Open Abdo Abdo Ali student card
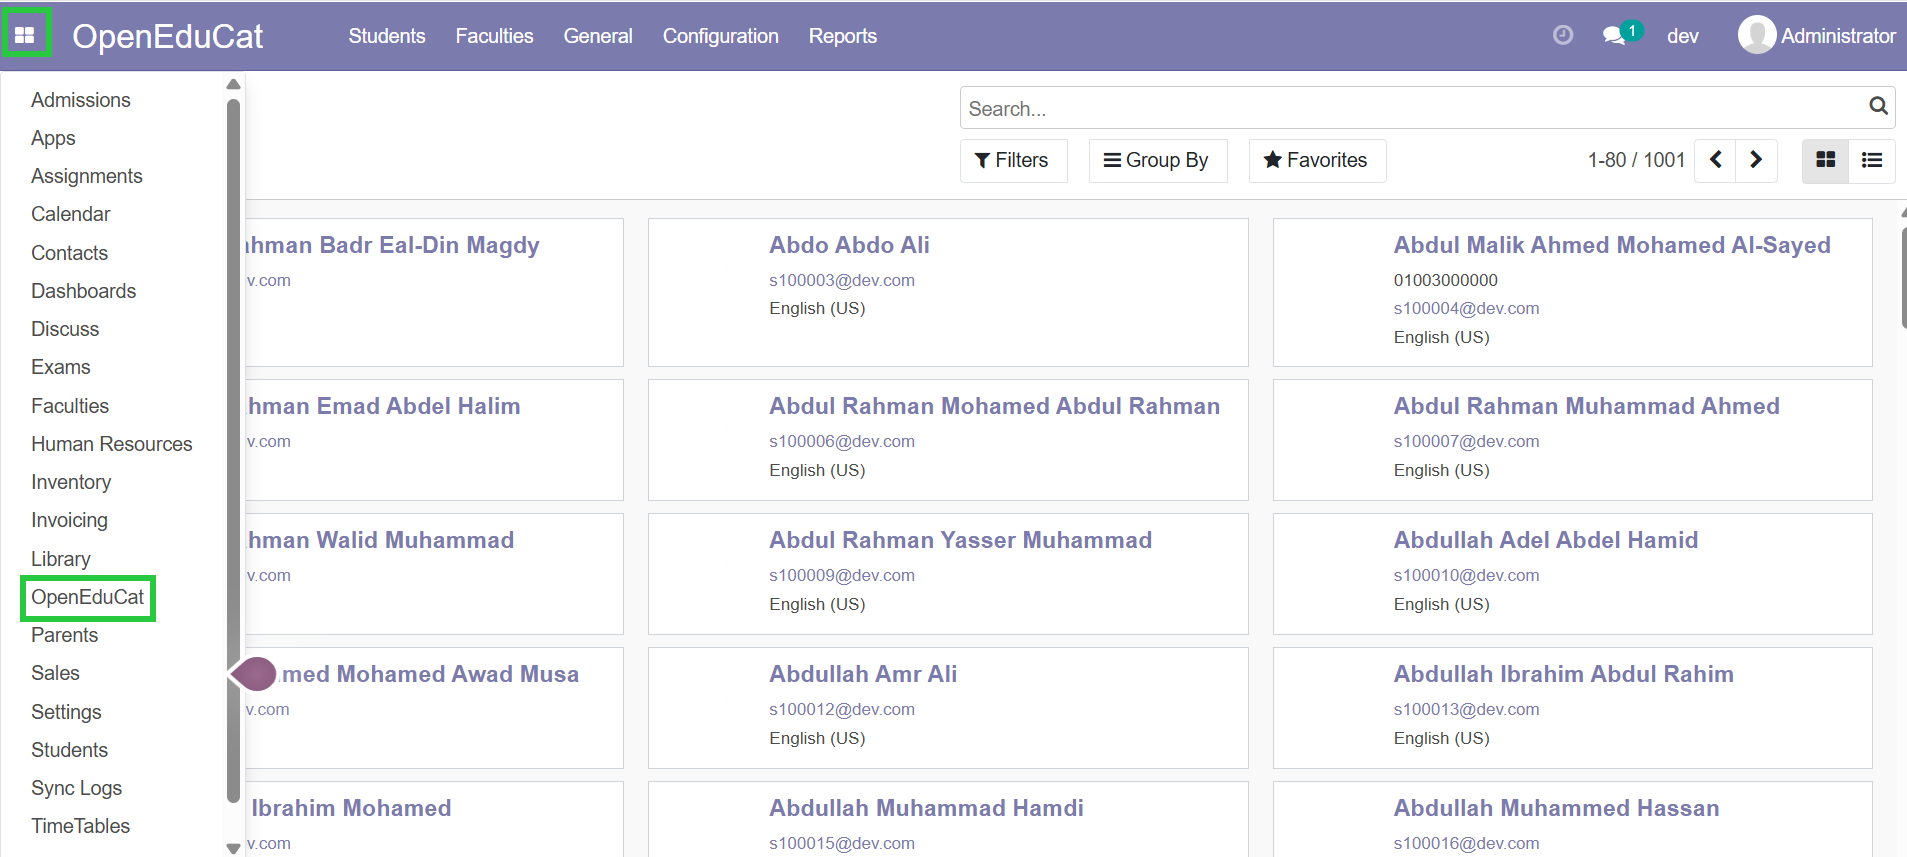This screenshot has height=857, width=1907. tap(948, 292)
